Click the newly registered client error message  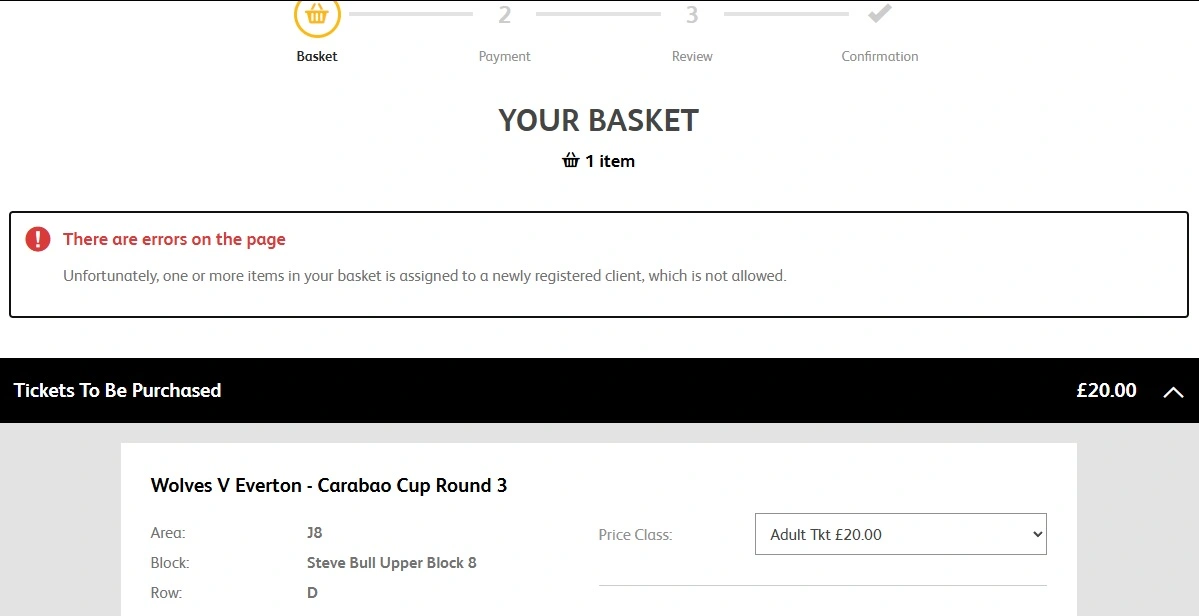click(424, 275)
